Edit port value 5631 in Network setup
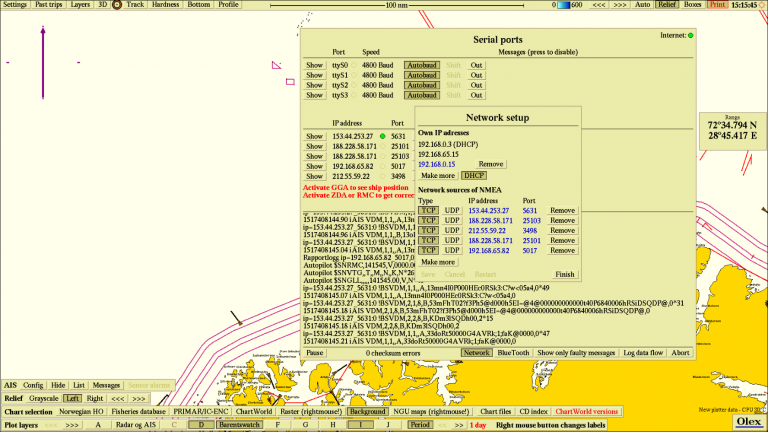 pyautogui.click(x=529, y=211)
